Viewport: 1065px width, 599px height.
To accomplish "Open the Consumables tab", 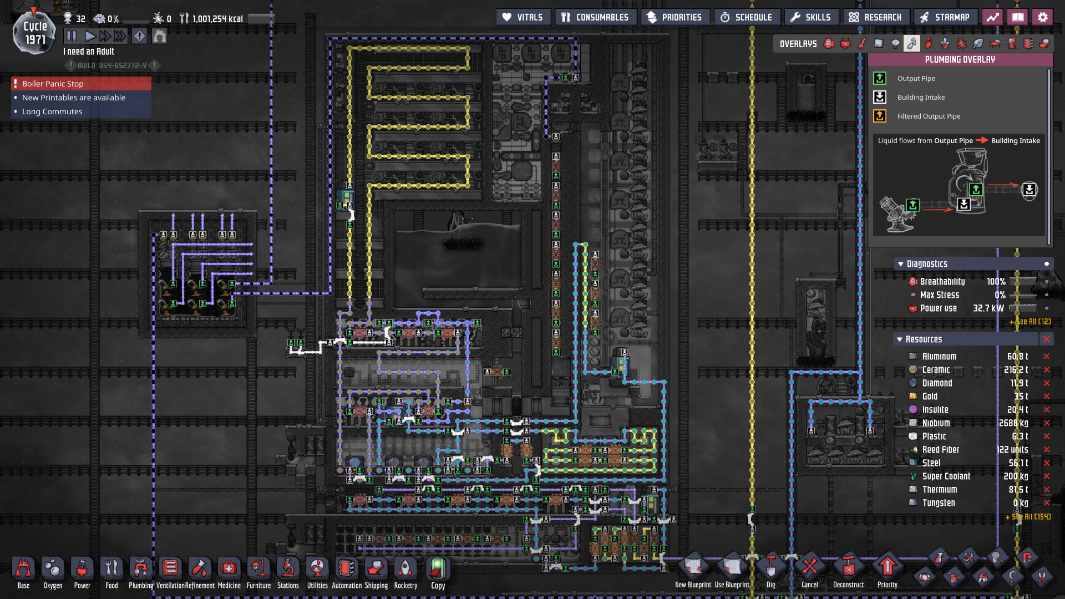I will click(x=595, y=17).
